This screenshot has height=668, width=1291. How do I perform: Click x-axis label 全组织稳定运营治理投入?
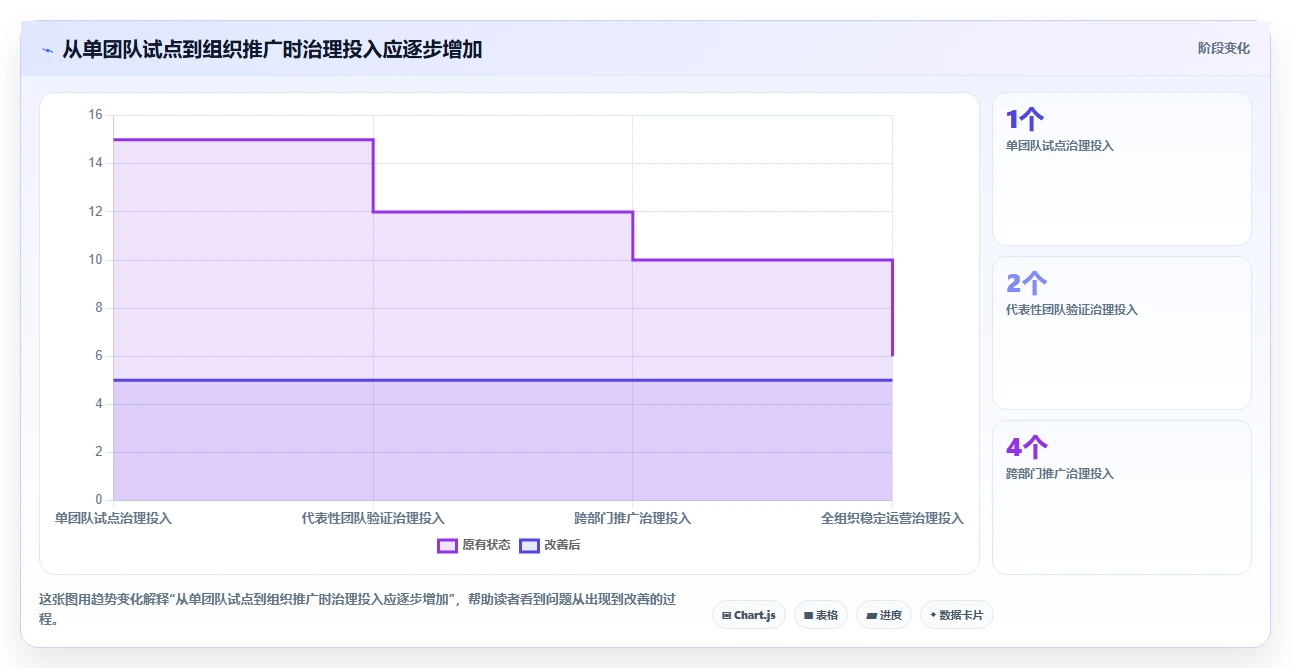tap(892, 518)
